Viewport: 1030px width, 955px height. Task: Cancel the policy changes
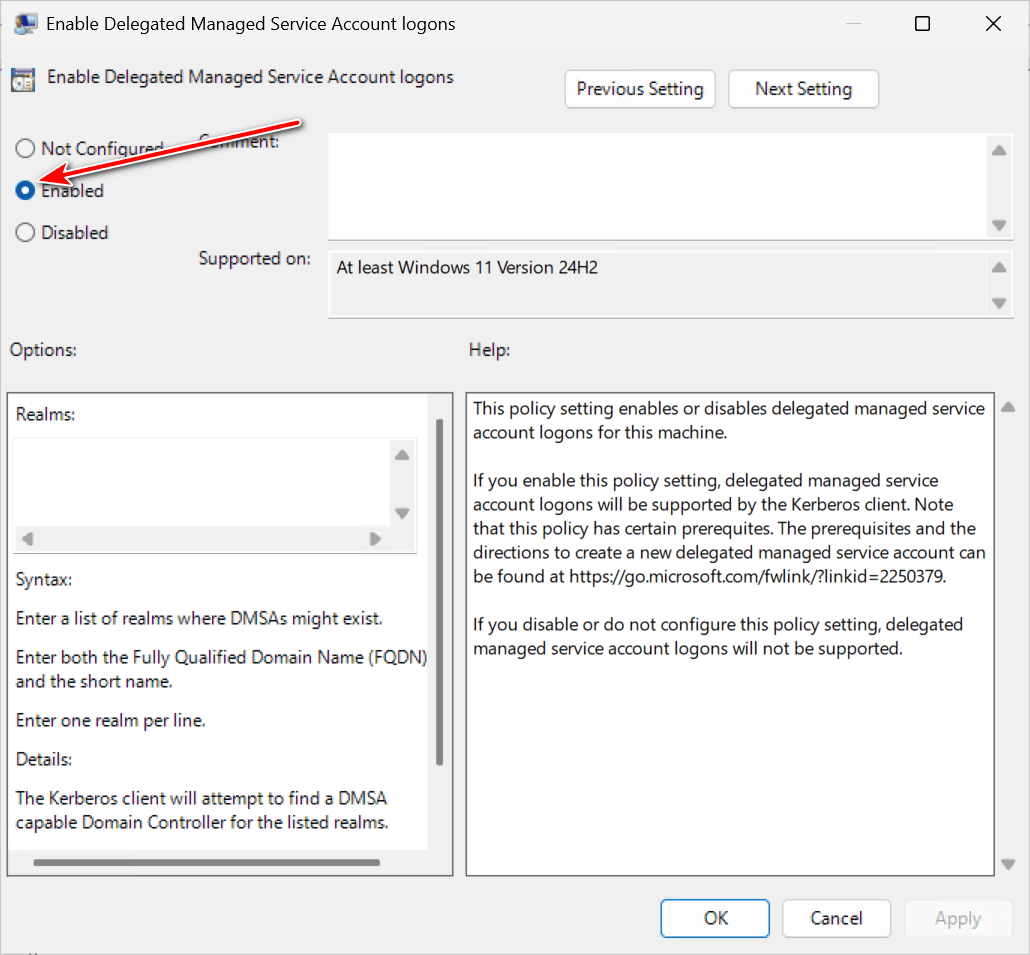836,918
